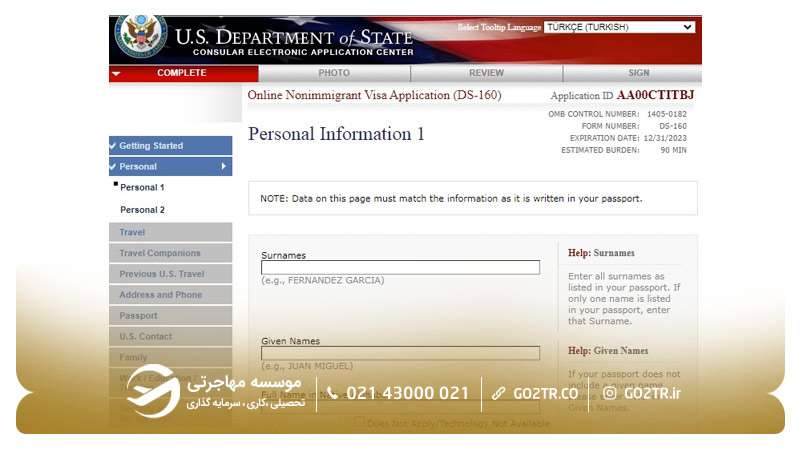Viewport: 800px width, 450px height.
Task: Click the expiration date 12/31/2023 value
Action: pyautogui.click(x=665, y=138)
